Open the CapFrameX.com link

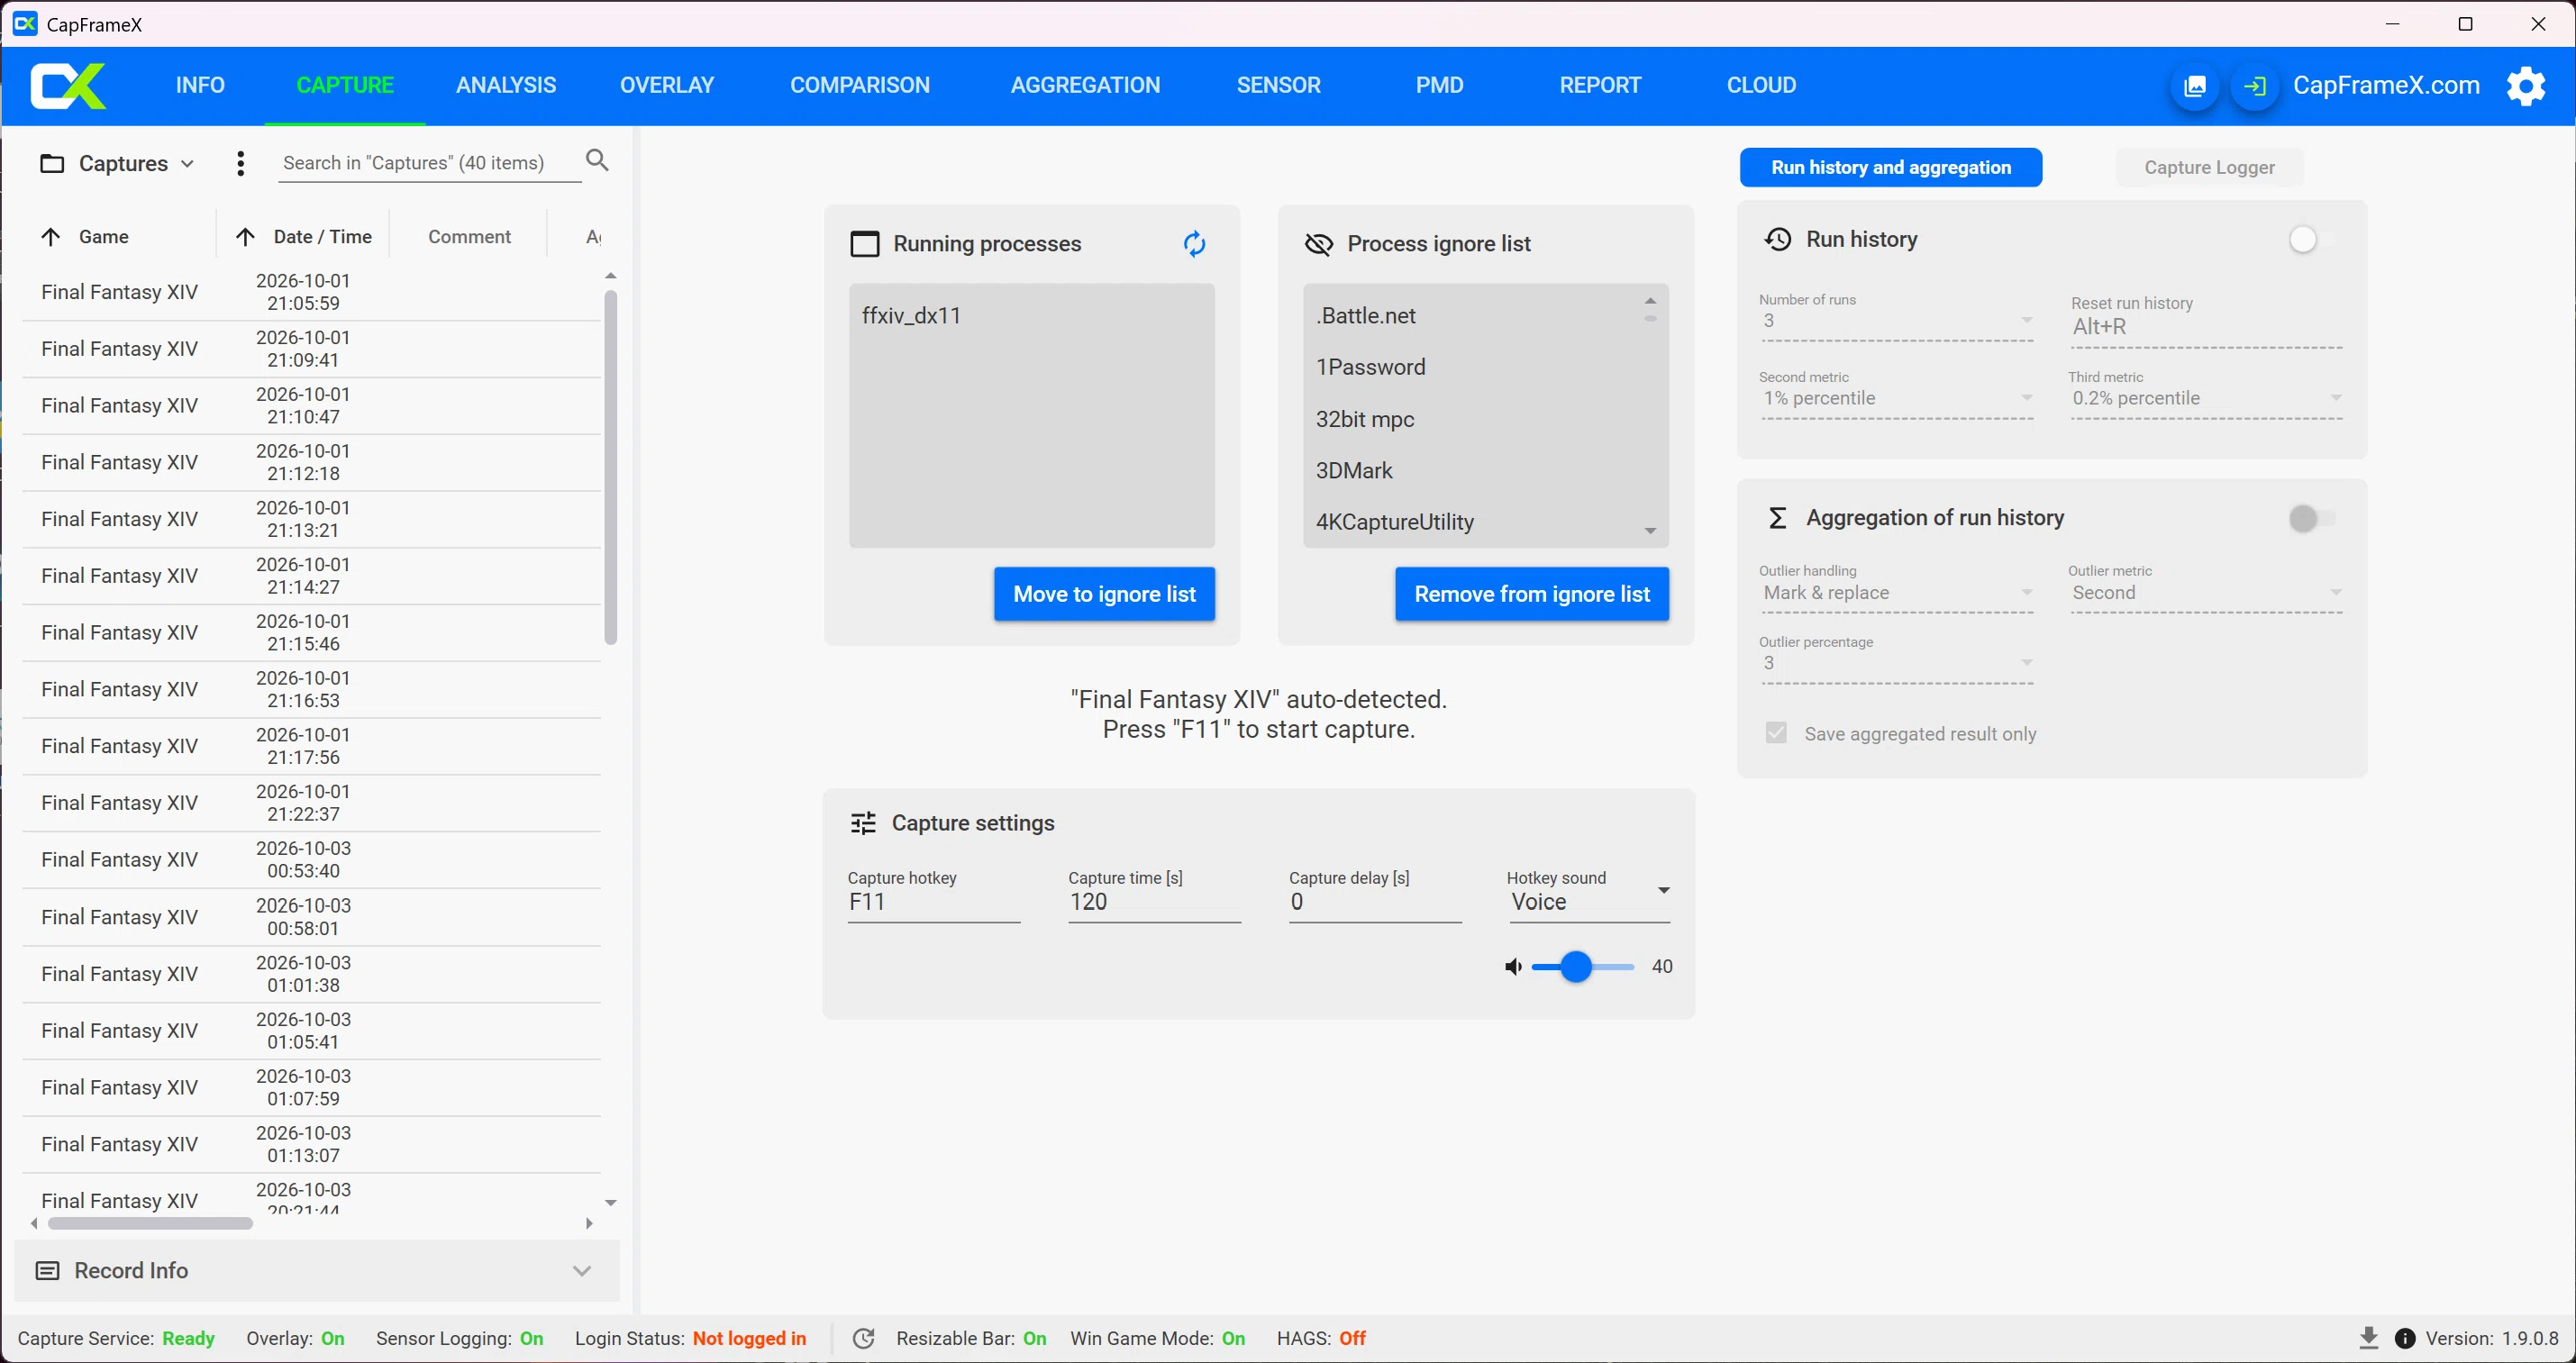[x=2386, y=85]
